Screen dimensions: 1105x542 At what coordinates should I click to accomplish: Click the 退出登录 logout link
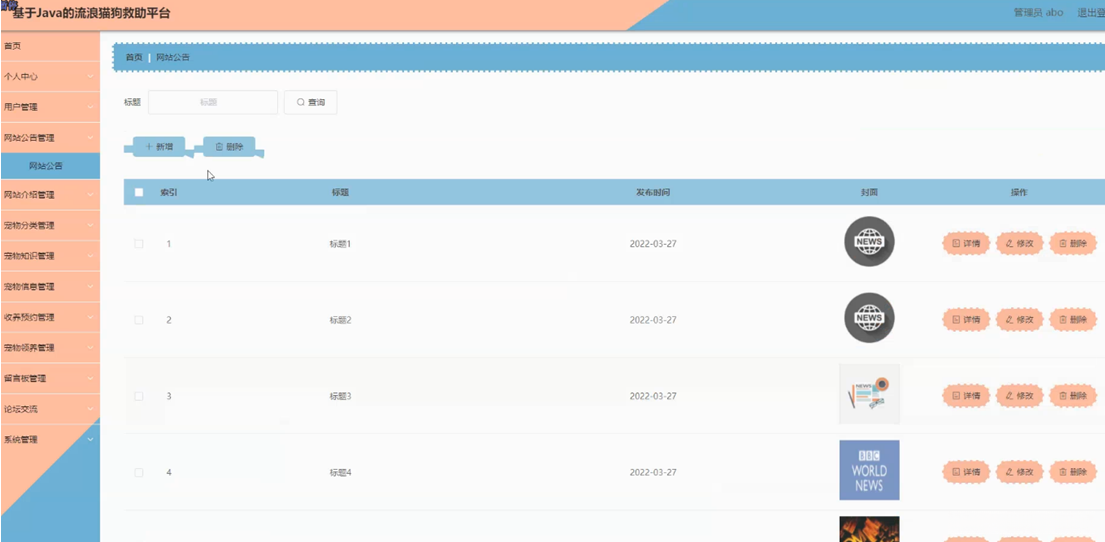(x=1091, y=13)
